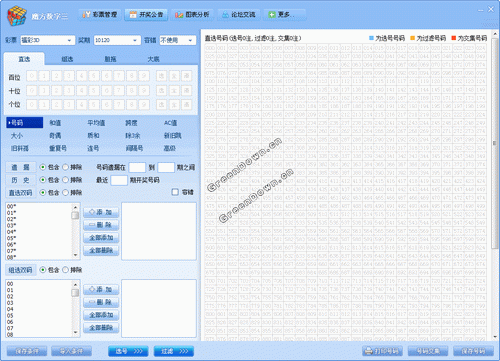Screen dimensions: 500x361
Task: Select digit 3 in the 十位 row
Action: click(x=69, y=90)
